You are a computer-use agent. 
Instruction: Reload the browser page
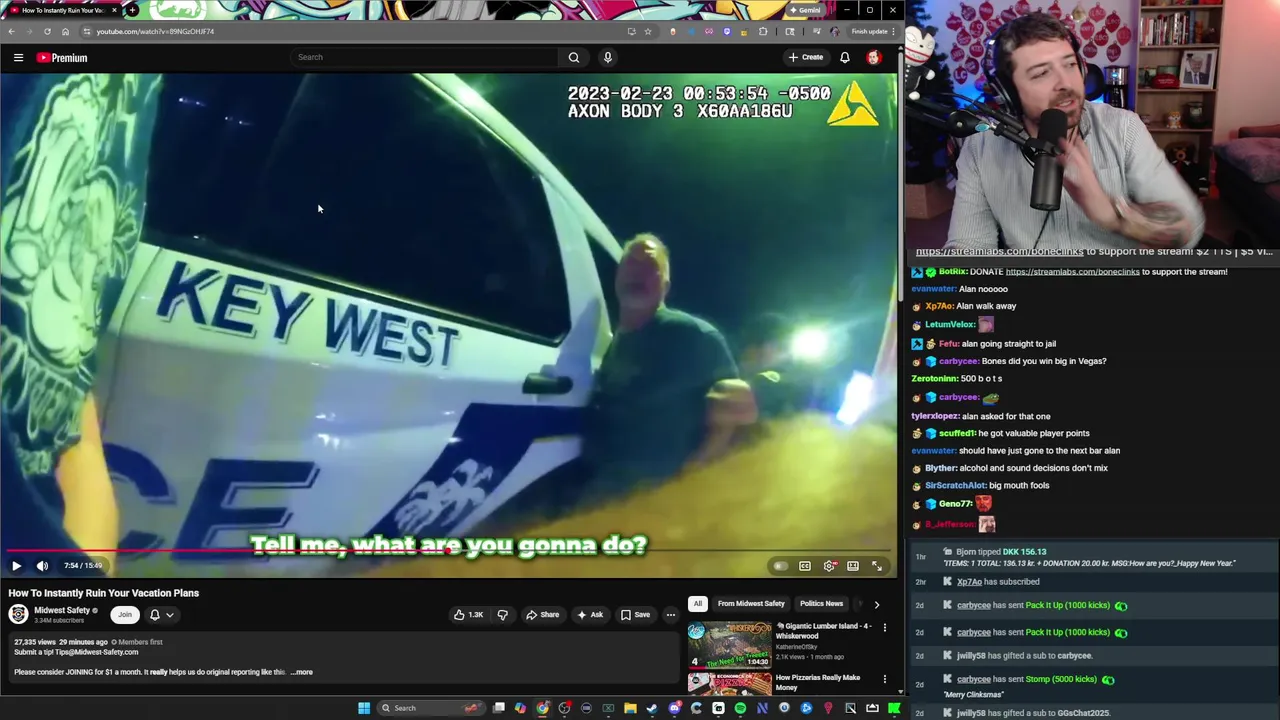(x=47, y=31)
